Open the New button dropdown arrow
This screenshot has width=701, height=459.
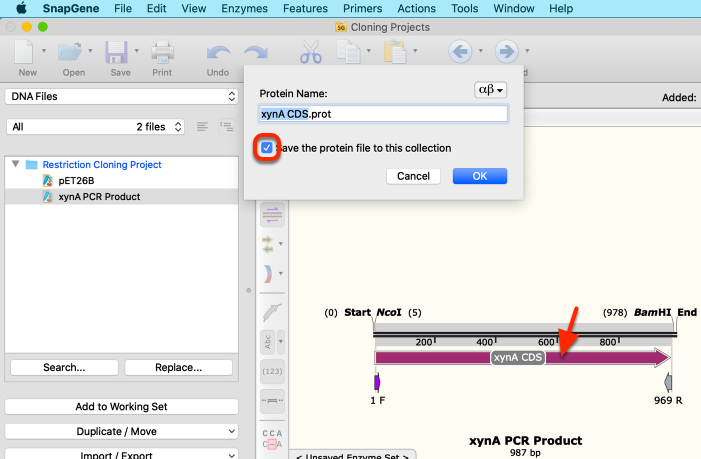(44, 51)
